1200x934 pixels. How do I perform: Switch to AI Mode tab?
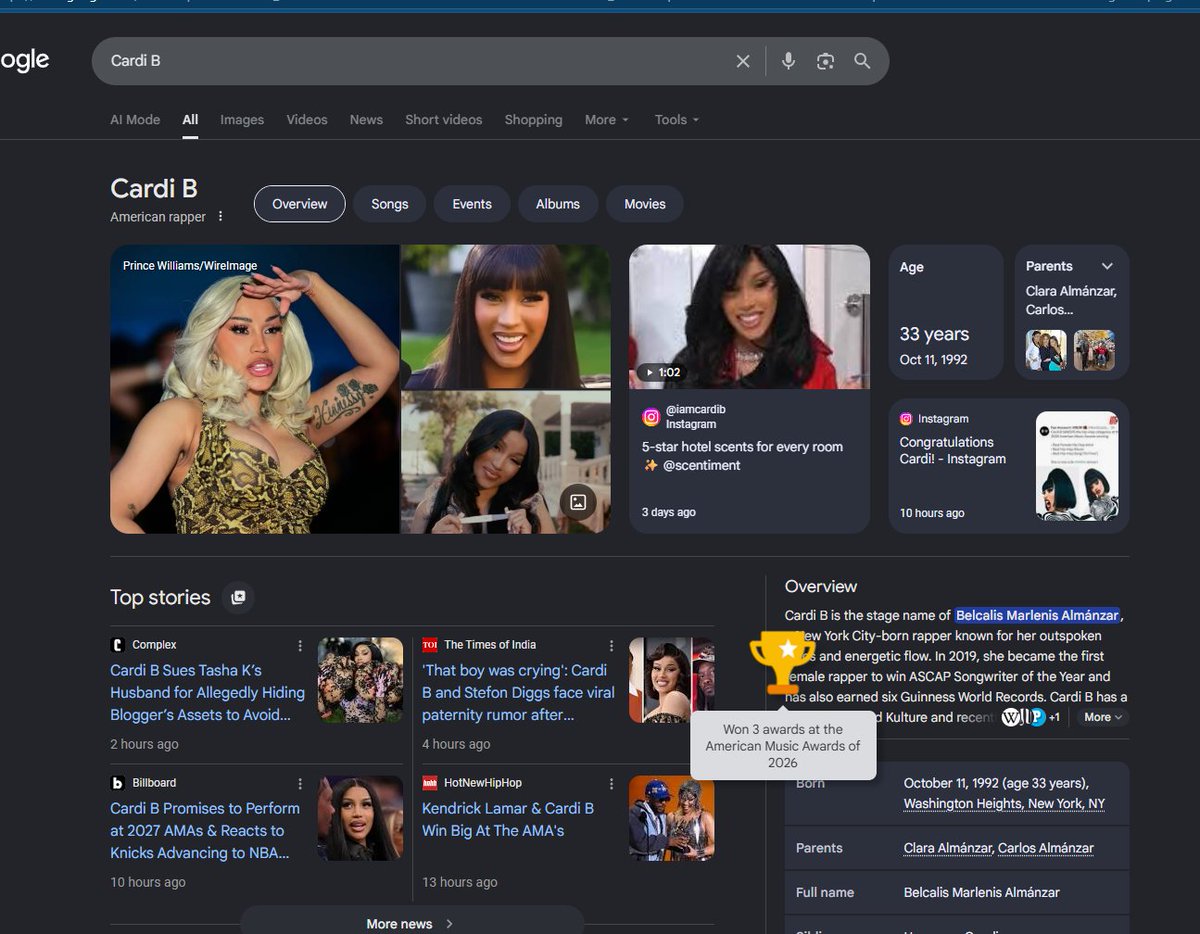[x=135, y=119]
